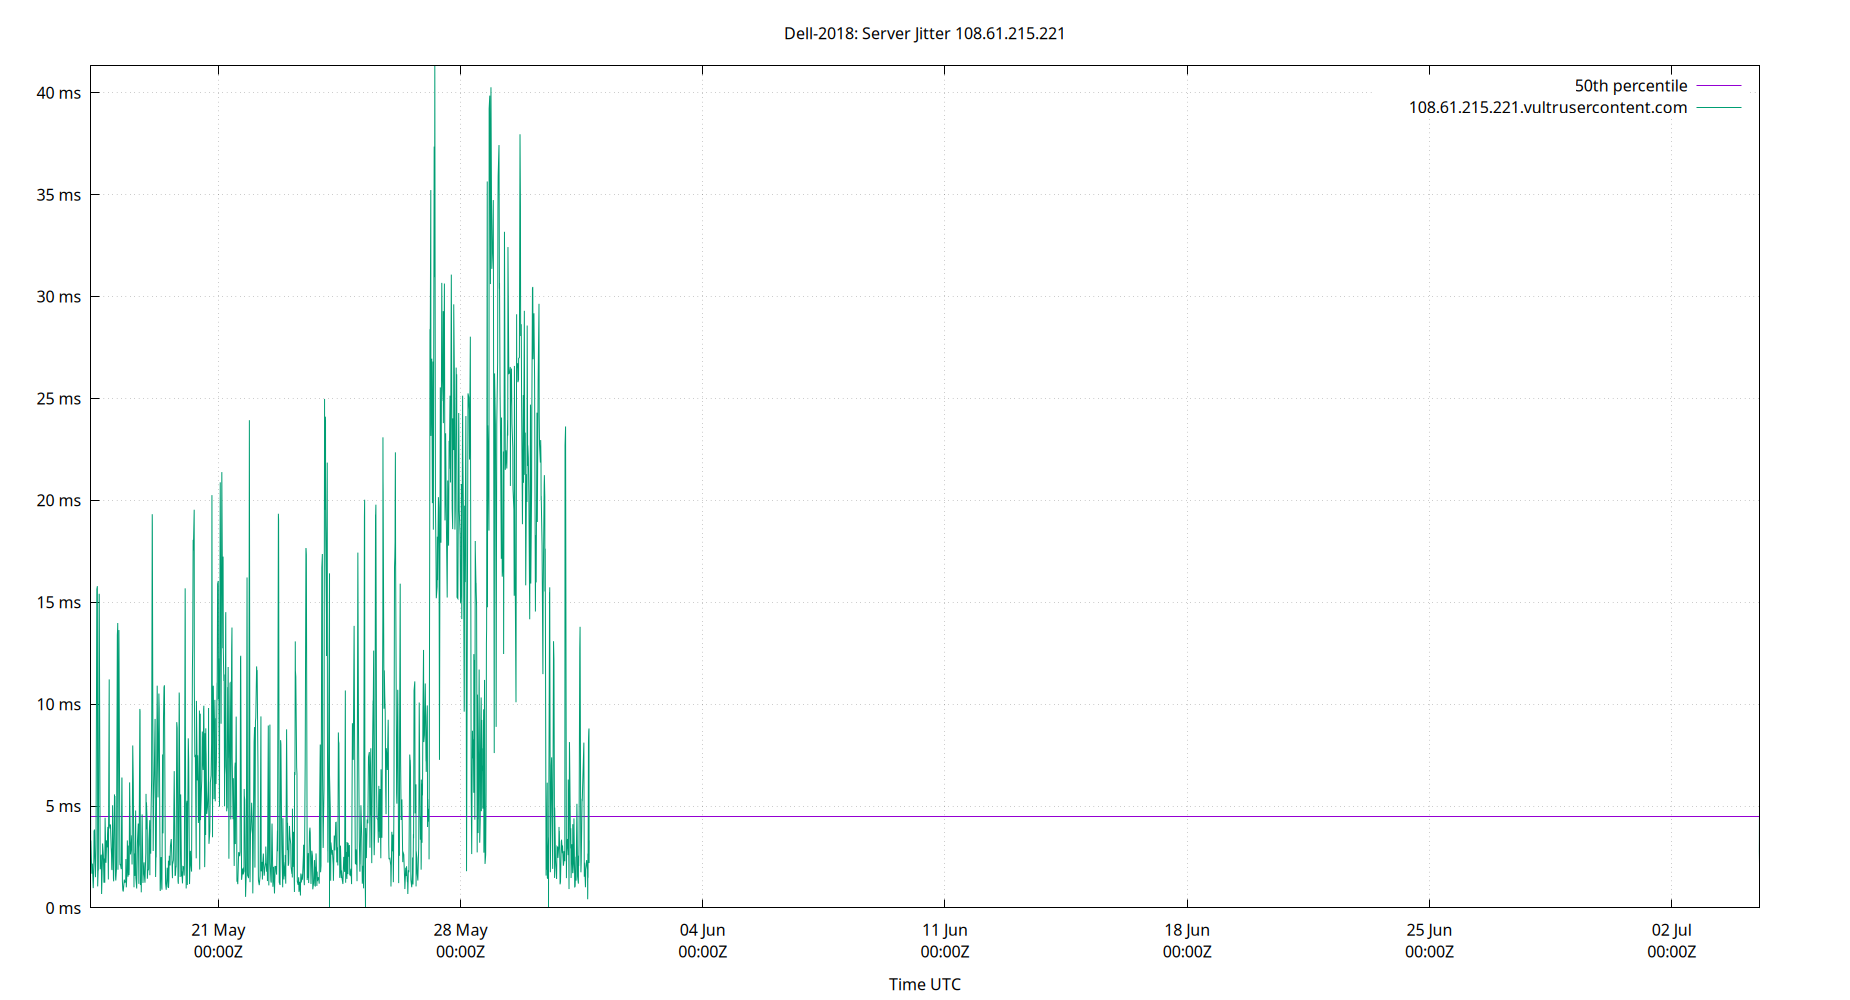Viewport: 1850px width, 1000px height.
Task: Click the chart title 'Dell-2018: Server Jitter 108.61.215.221'
Action: pyautogui.click(x=924, y=33)
